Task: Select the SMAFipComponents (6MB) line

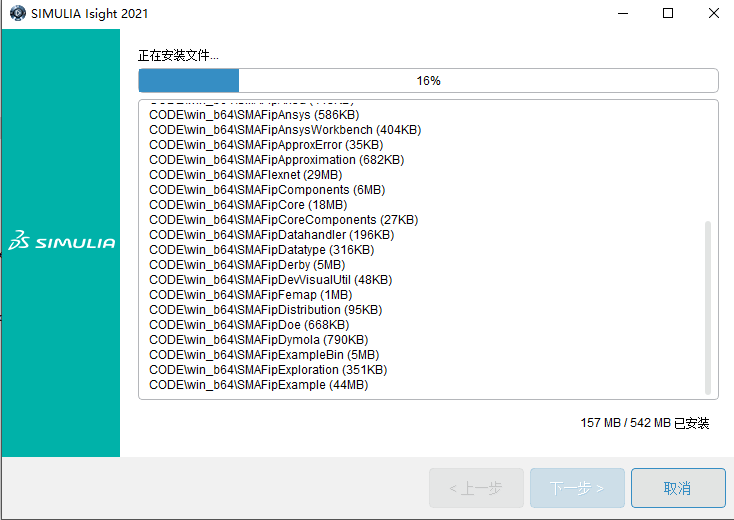Action: [267, 190]
